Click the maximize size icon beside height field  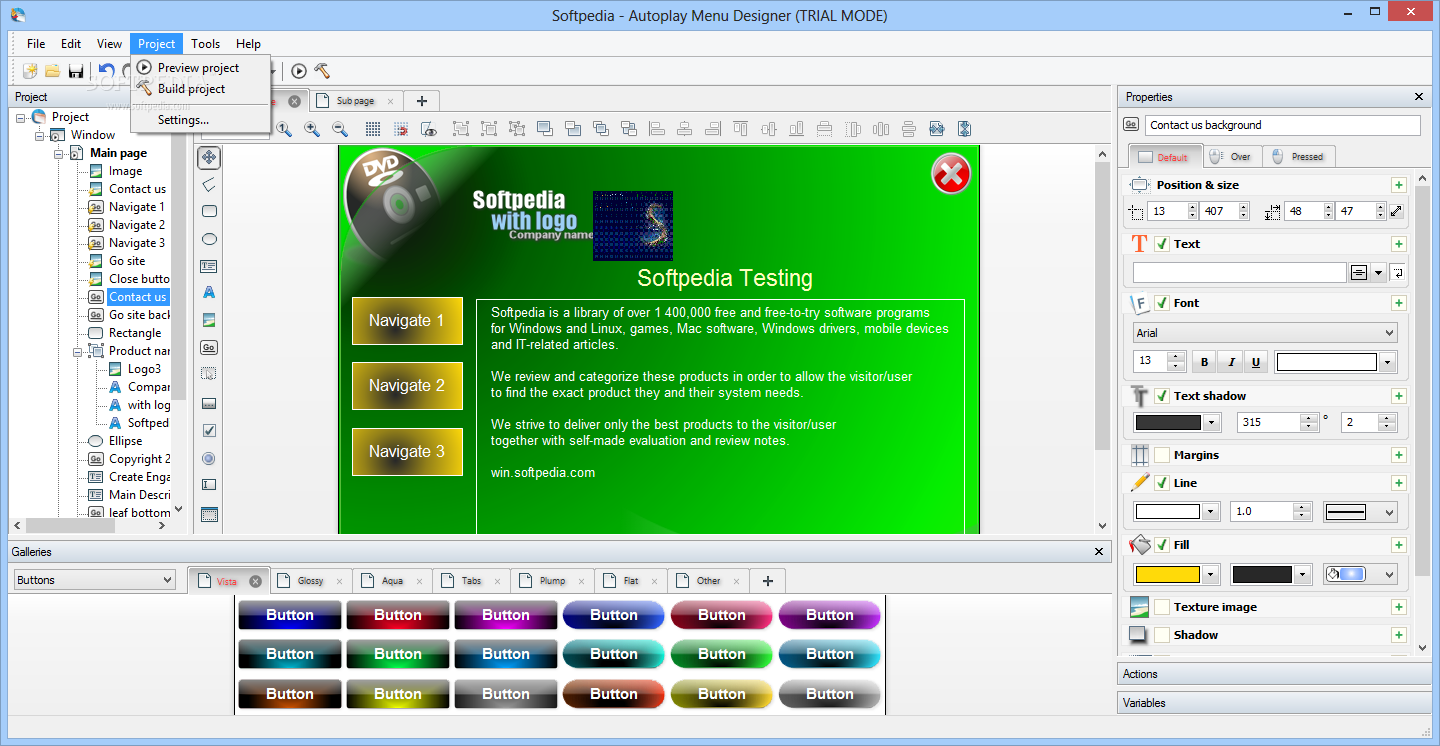pos(1396,211)
